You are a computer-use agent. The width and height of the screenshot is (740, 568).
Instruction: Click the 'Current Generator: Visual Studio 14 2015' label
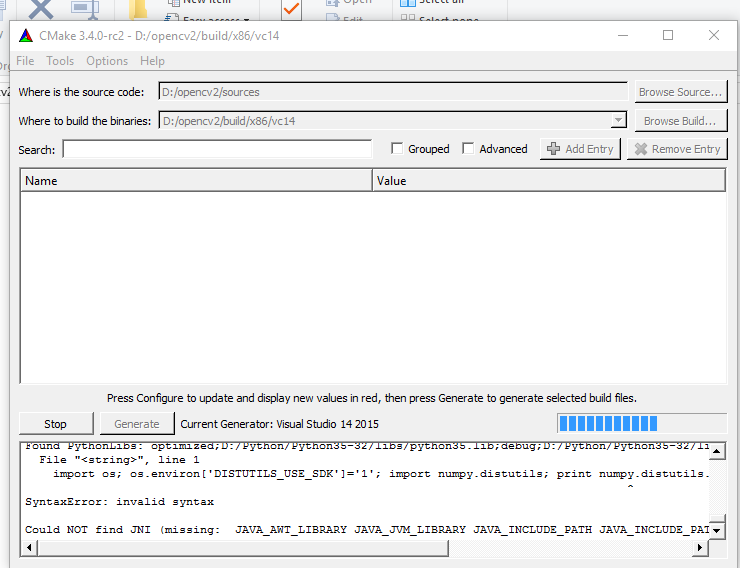coord(279,424)
